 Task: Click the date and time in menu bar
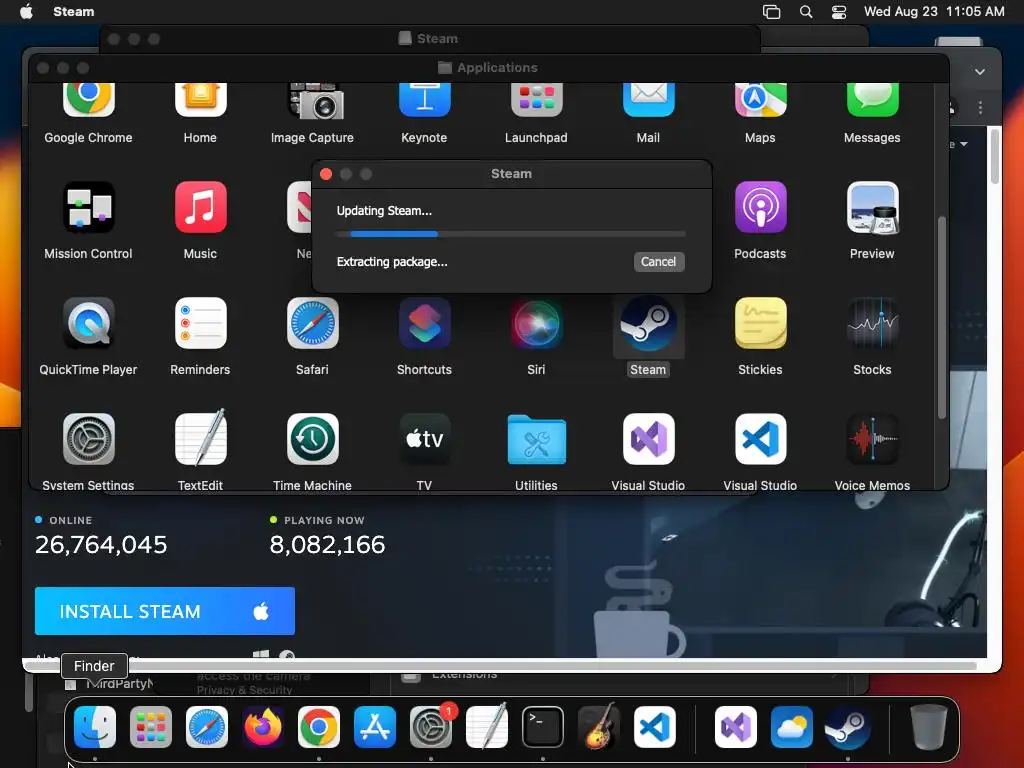[934, 12]
